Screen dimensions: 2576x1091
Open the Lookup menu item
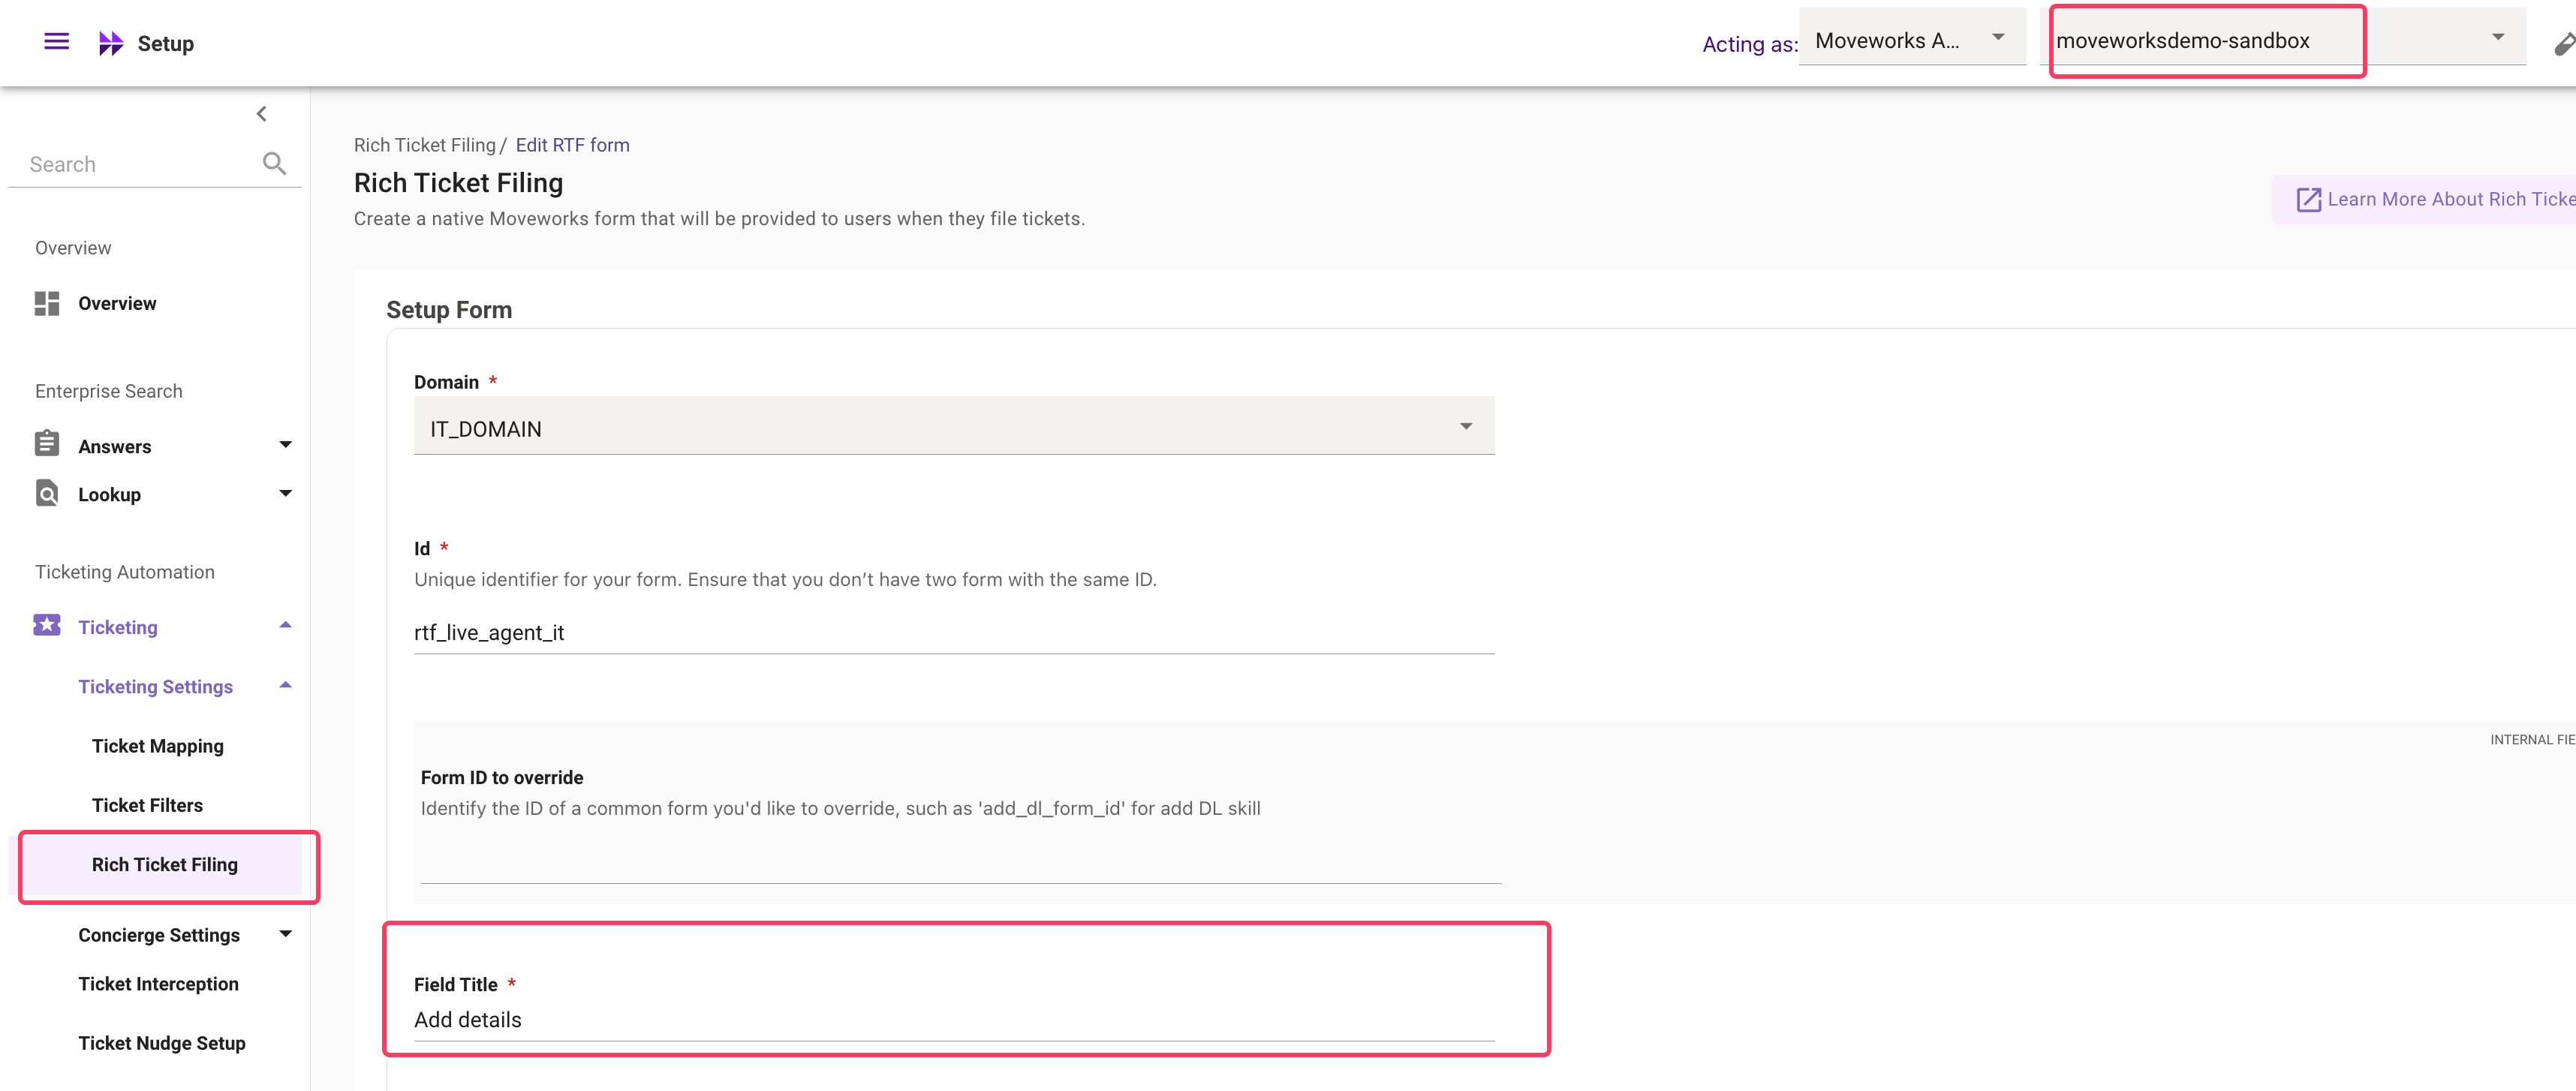pyautogui.click(x=109, y=495)
